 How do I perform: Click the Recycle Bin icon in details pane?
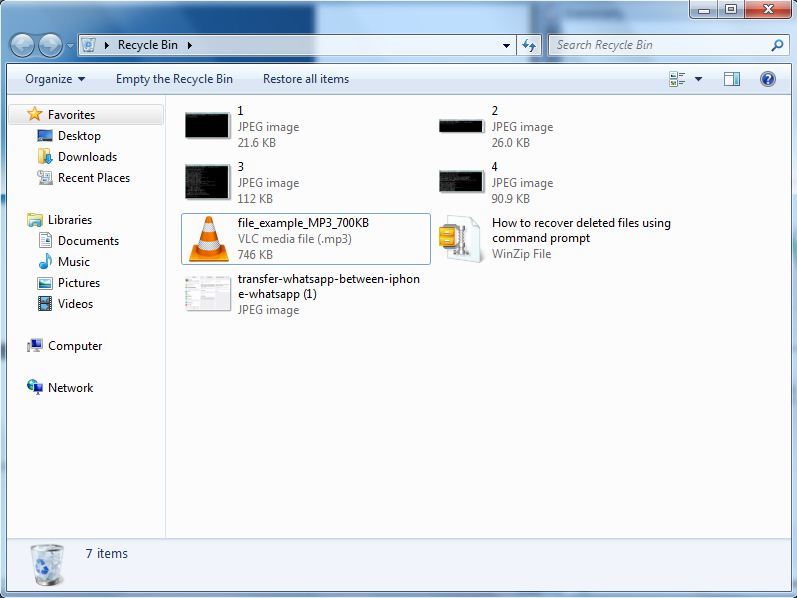[x=47, y=564]
